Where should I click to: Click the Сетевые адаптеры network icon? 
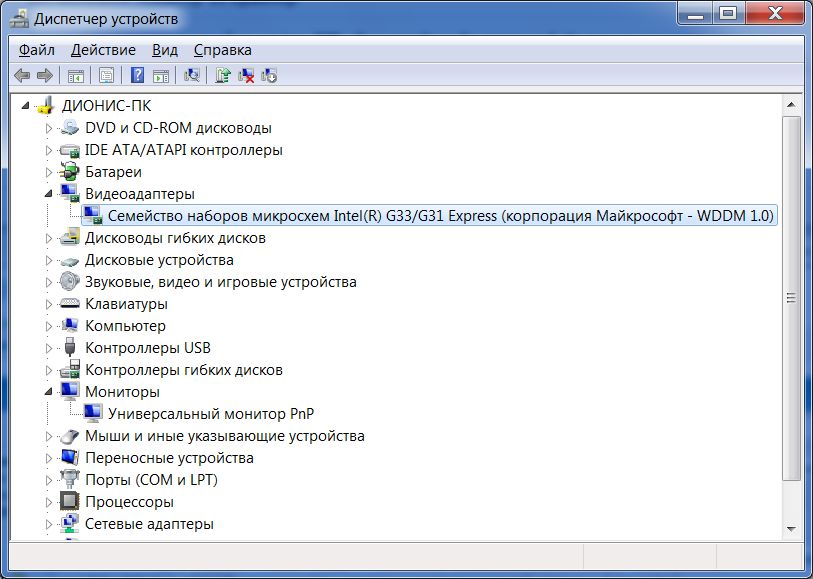point(69,524)
